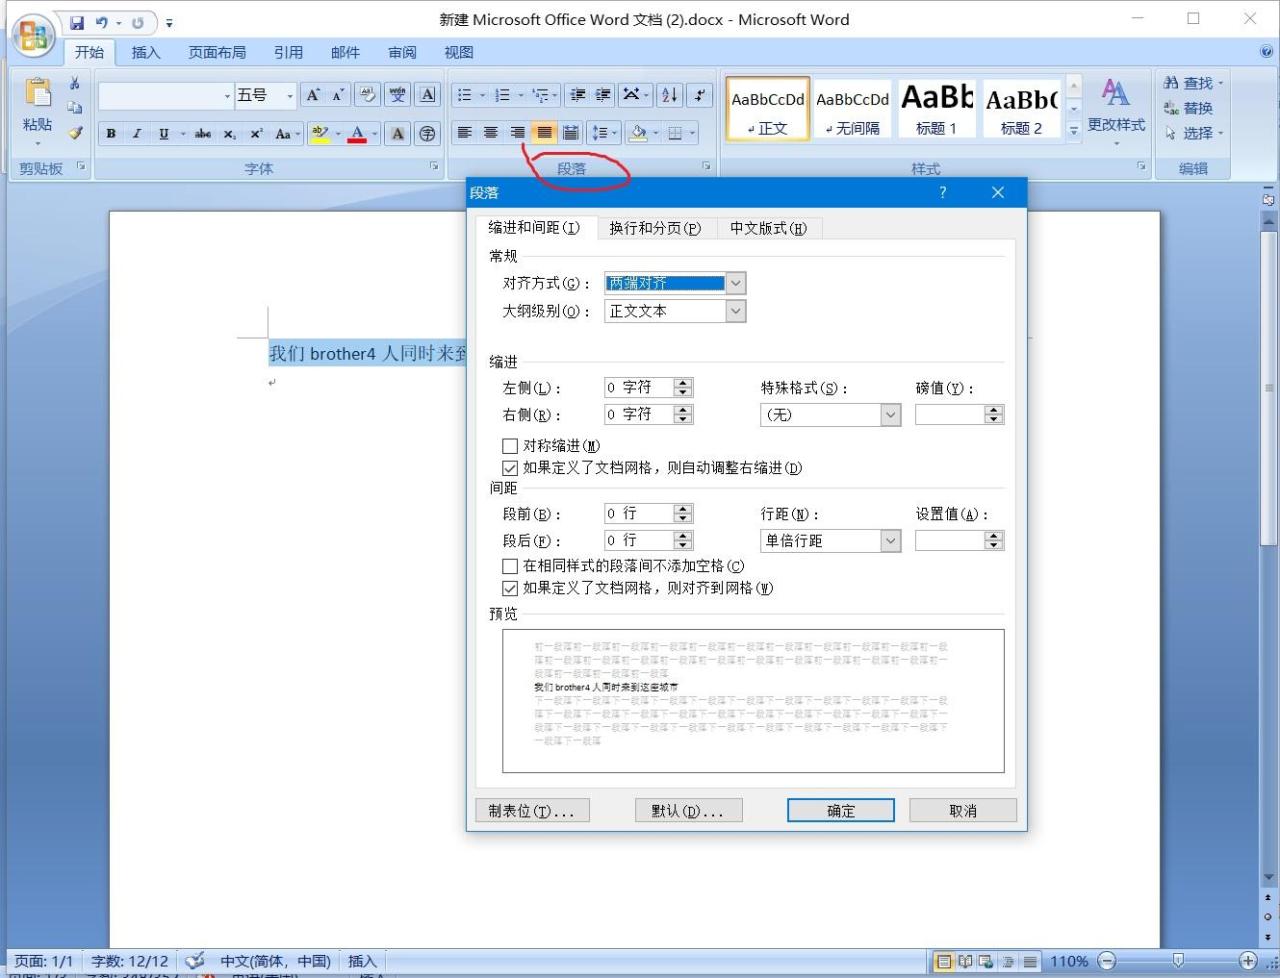Shrink font size with A-down icon
Viewport: 1280px width, 978px height.
pyautogui.click(x=338, y=95)
